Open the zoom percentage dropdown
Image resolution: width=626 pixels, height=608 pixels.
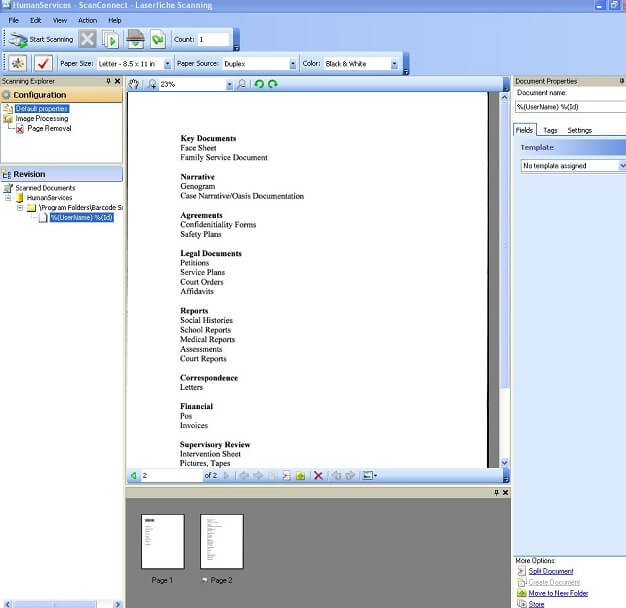click(x=229, y=85)
